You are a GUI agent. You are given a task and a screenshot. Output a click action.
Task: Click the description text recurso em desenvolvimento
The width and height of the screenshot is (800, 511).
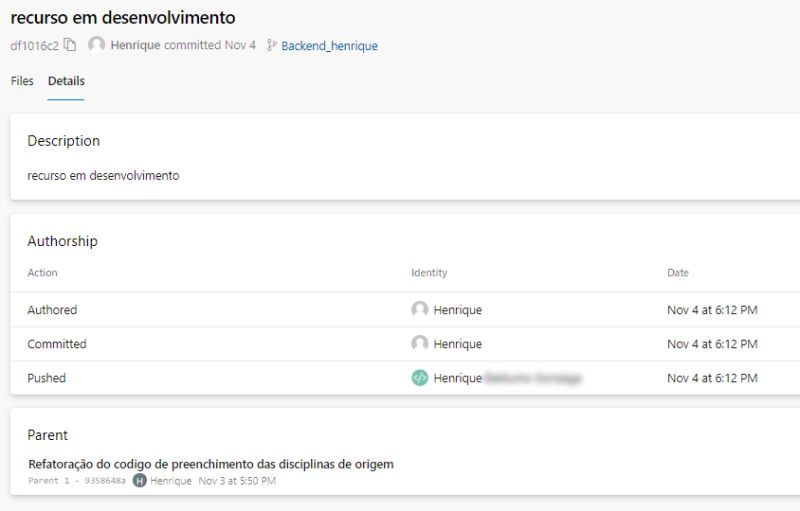[103, 175]
